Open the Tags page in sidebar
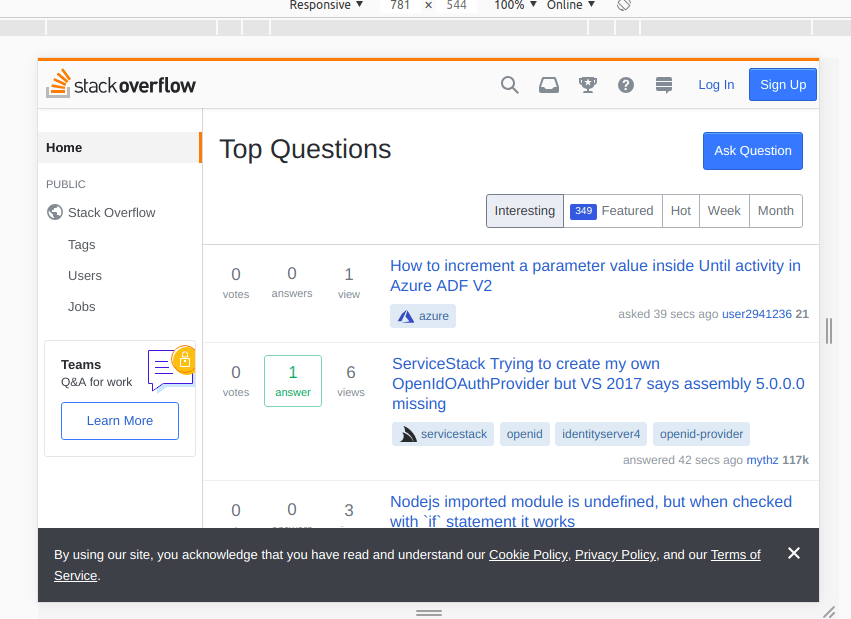The width and height of the screenshot is (851, 619). click(x=82, y=245)
